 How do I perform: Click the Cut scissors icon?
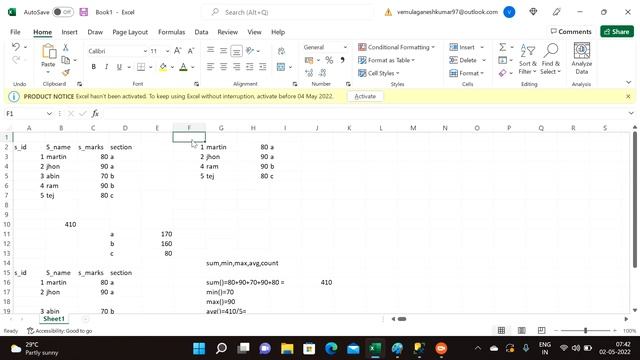point(65,48)
